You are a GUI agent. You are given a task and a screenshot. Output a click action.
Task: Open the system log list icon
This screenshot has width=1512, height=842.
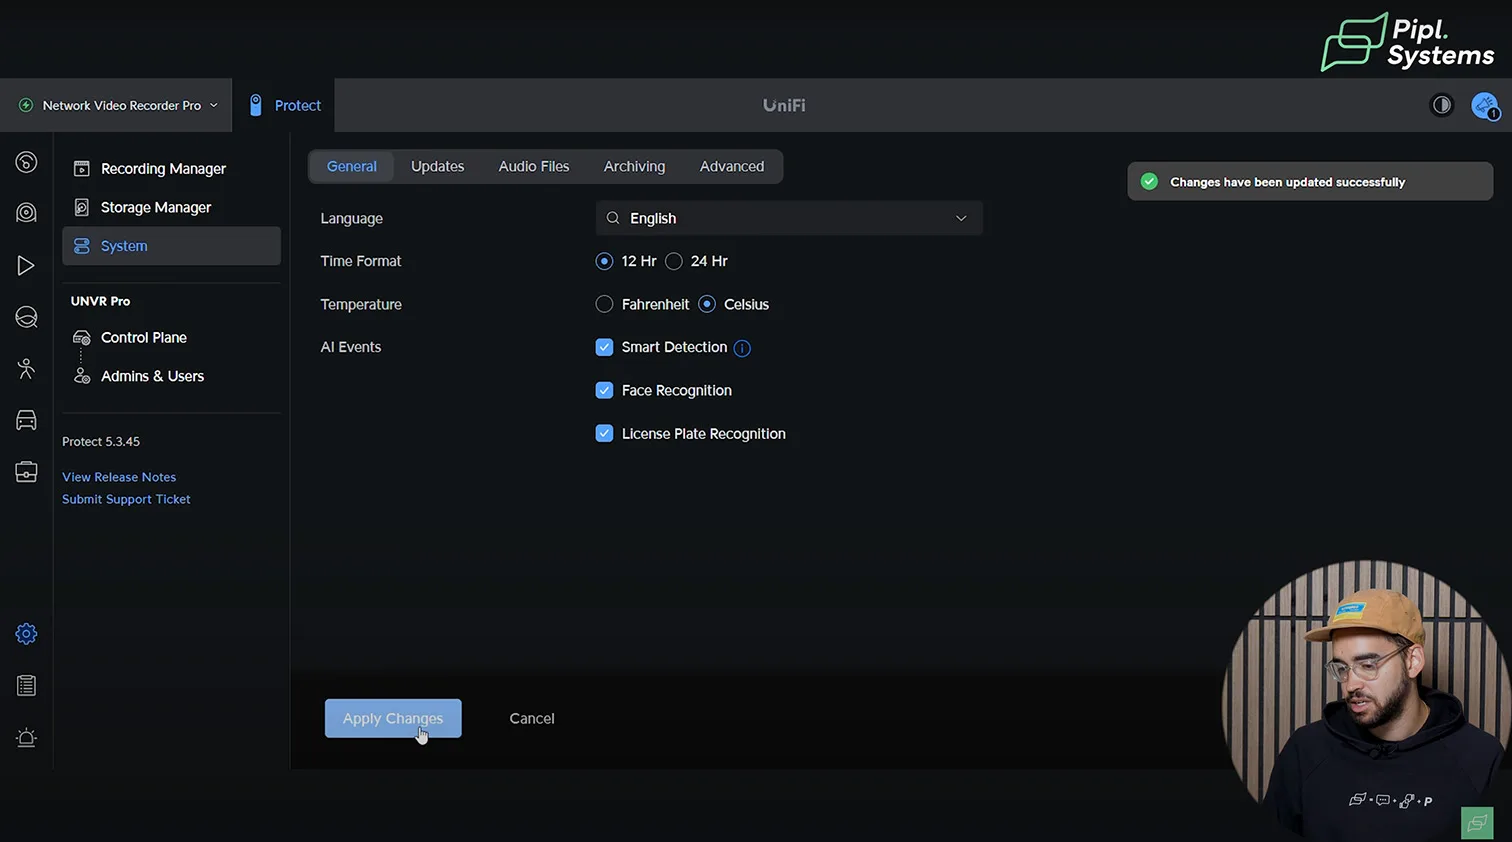tap(26, 686)
